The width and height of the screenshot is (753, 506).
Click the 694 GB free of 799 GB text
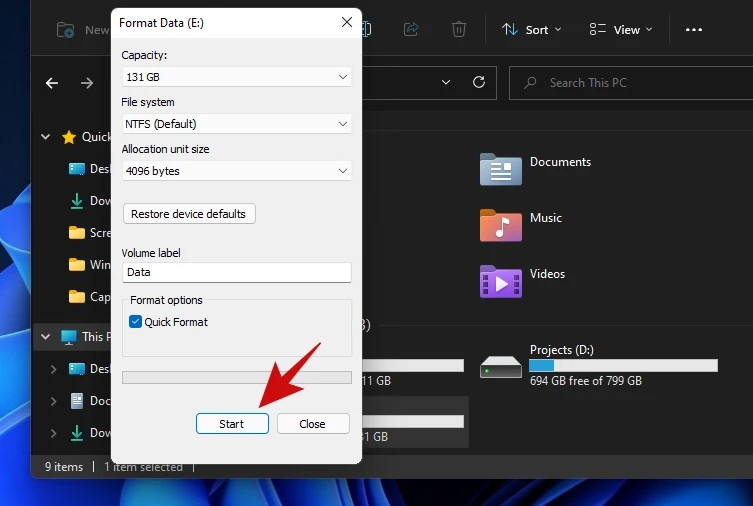(x=586, y=381)
